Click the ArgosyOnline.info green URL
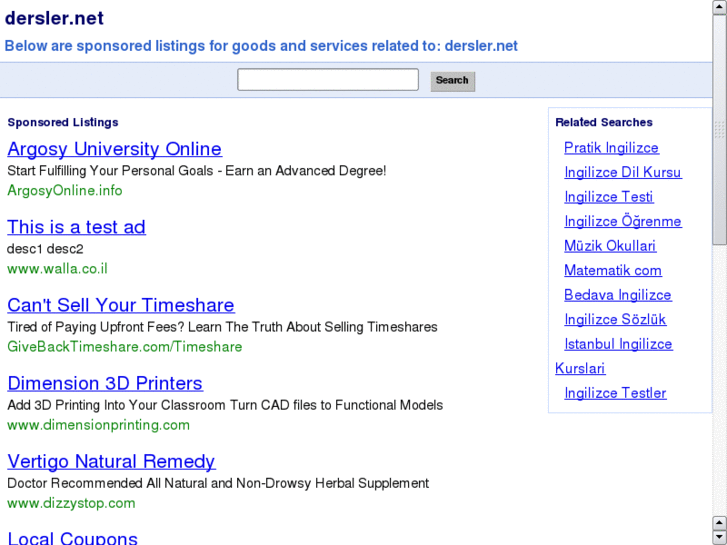The width and height of the screenshot is (727, 545). click(65, 191)
